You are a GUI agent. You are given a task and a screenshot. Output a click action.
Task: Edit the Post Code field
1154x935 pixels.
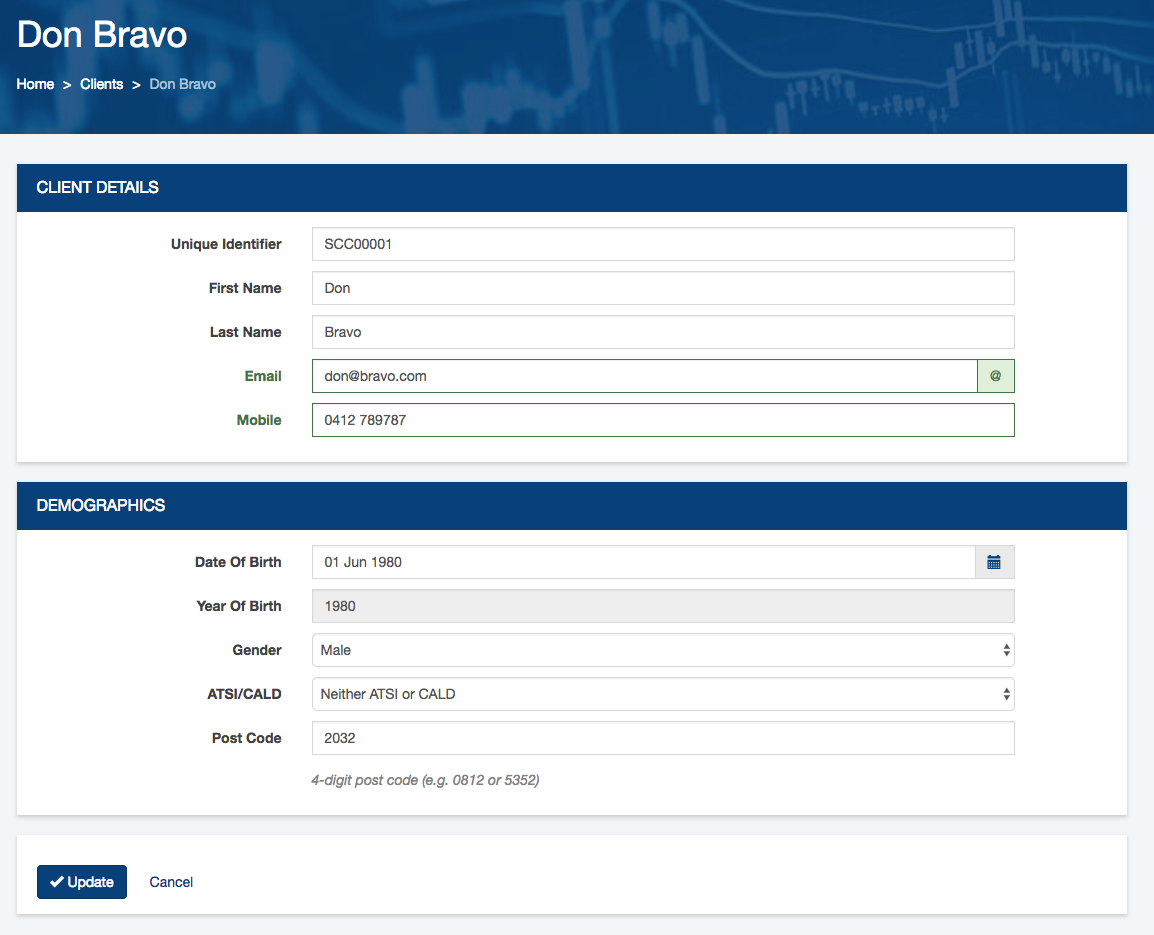663,738
